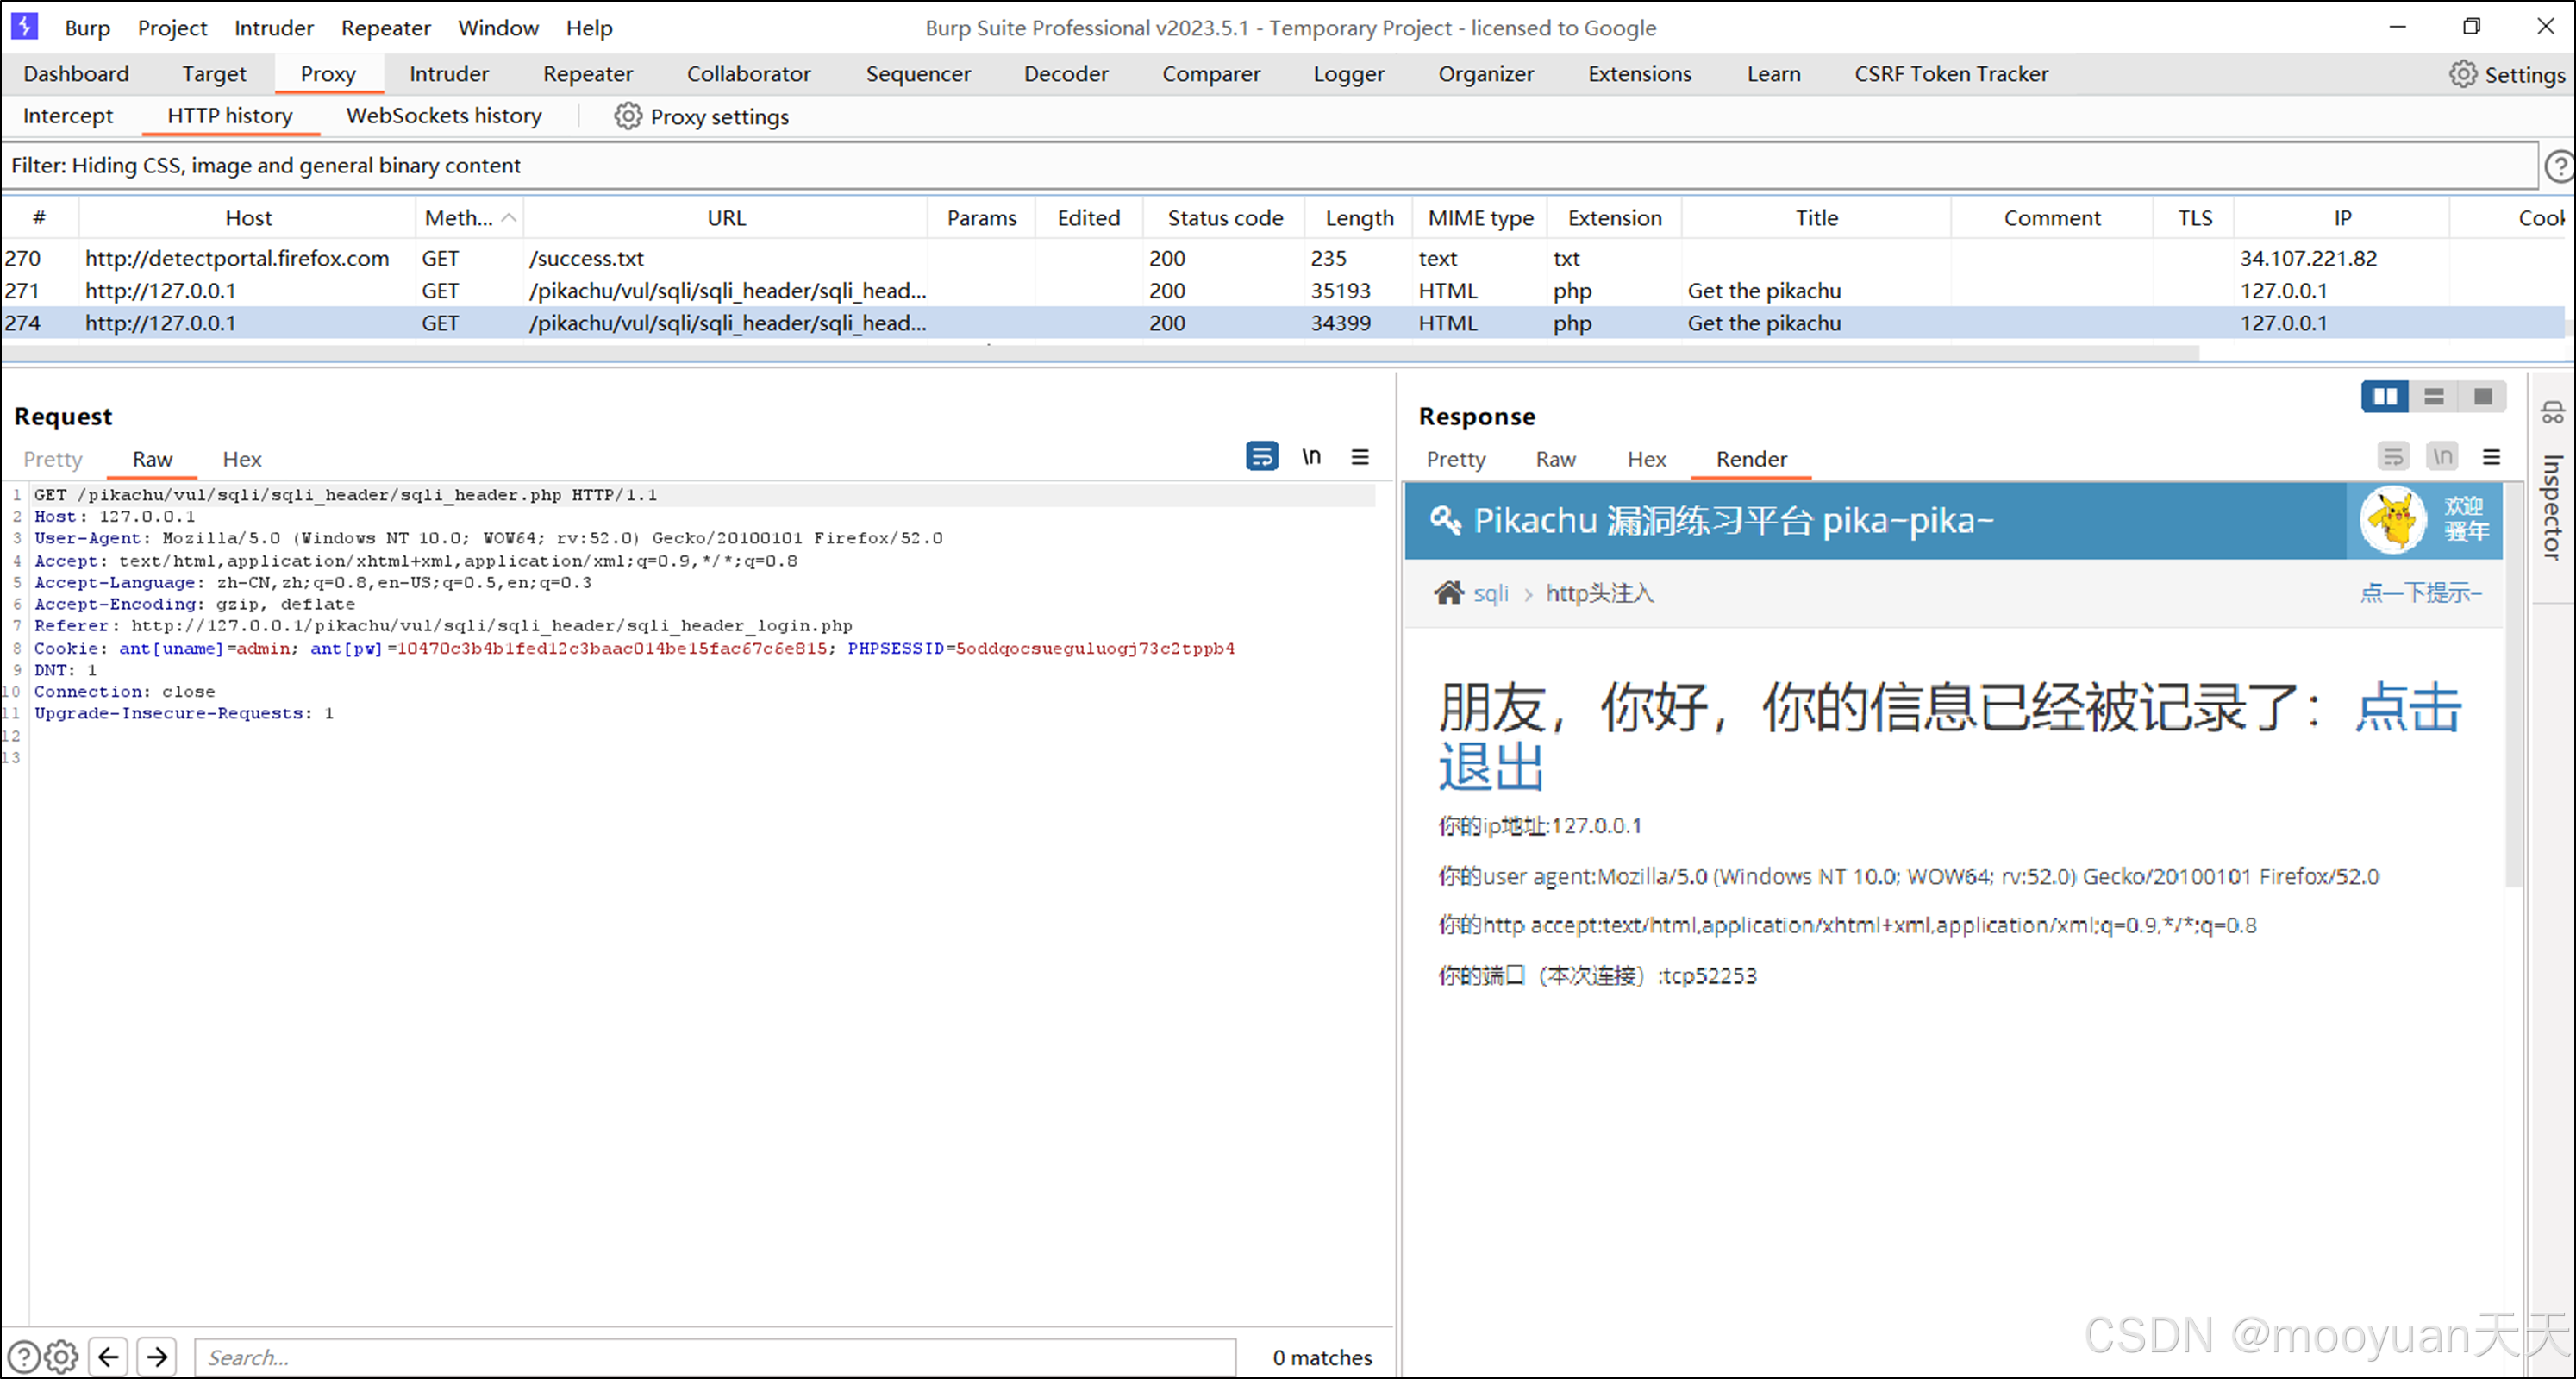Select side-by-side layout view
The height and width of the screenshot is (1379, 2576).
(x=2384, y=397)
